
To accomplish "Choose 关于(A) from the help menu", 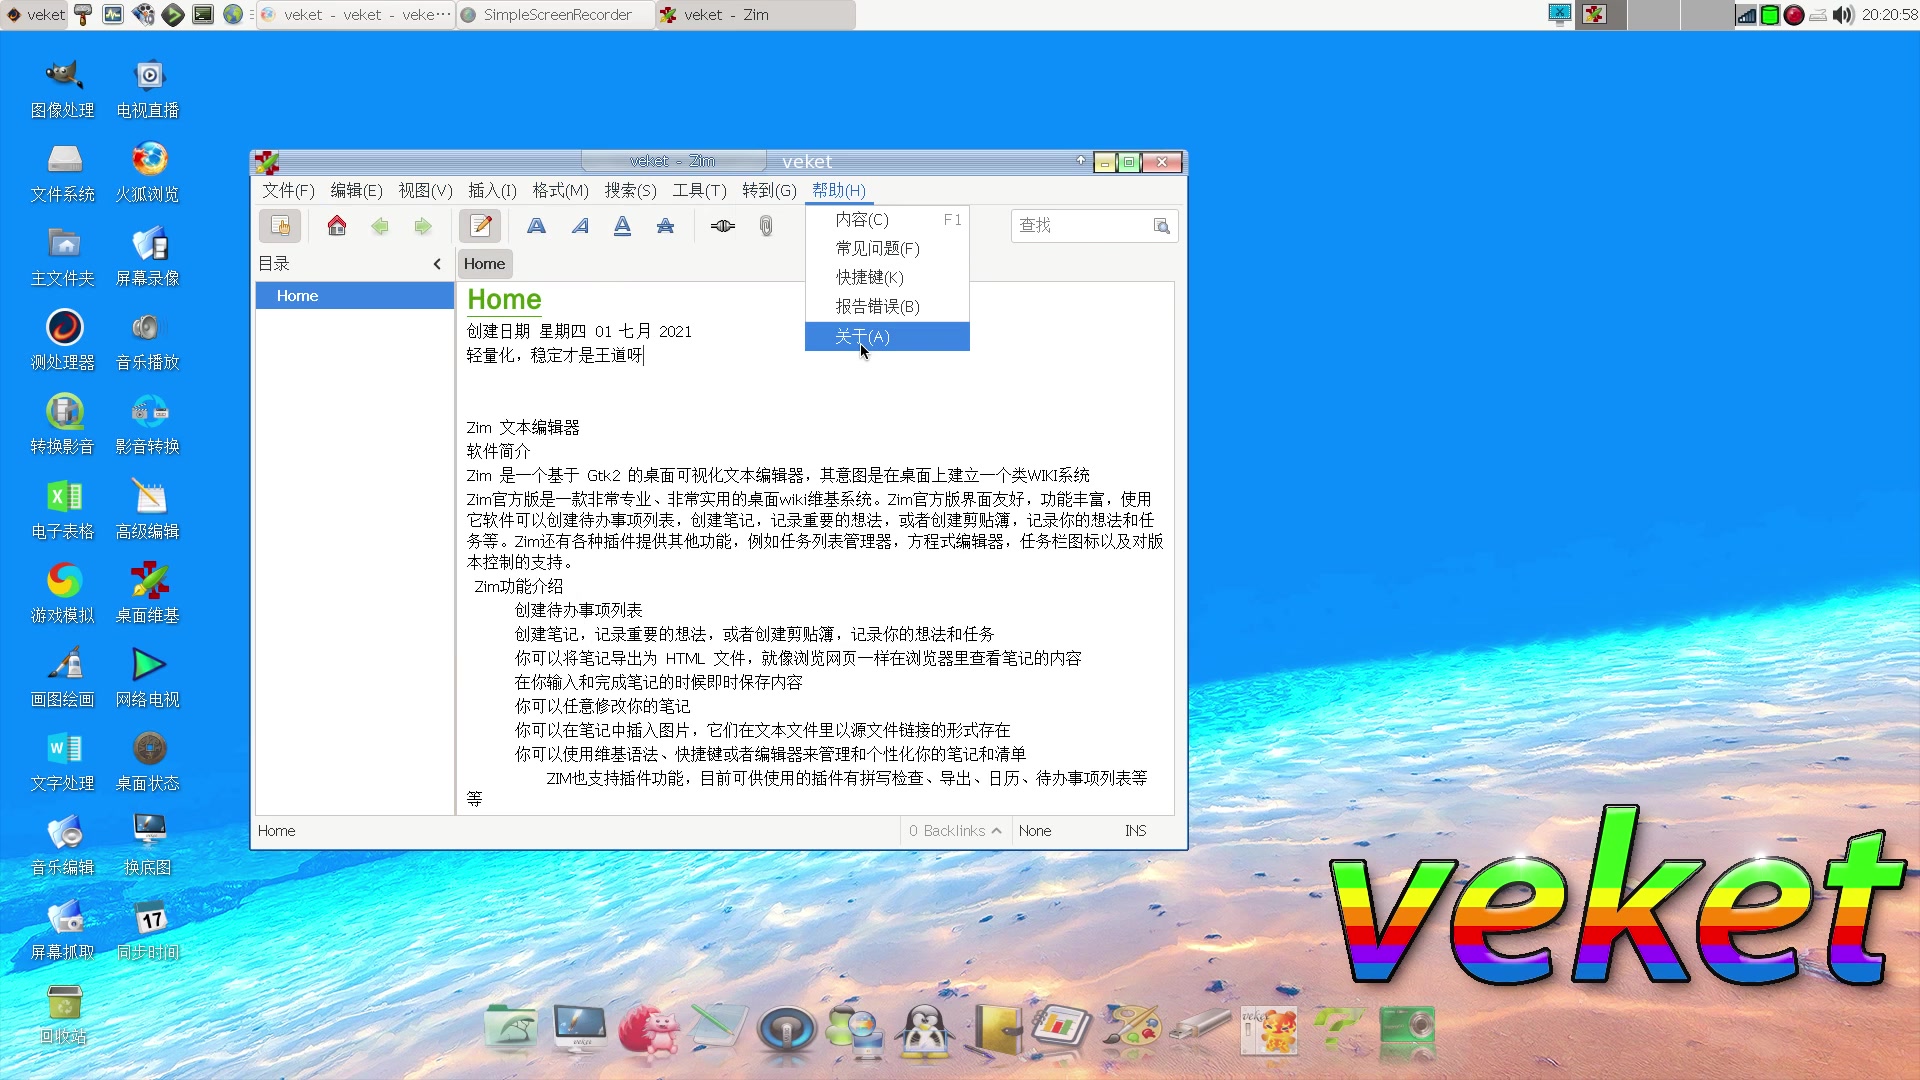I will point(887,337).
